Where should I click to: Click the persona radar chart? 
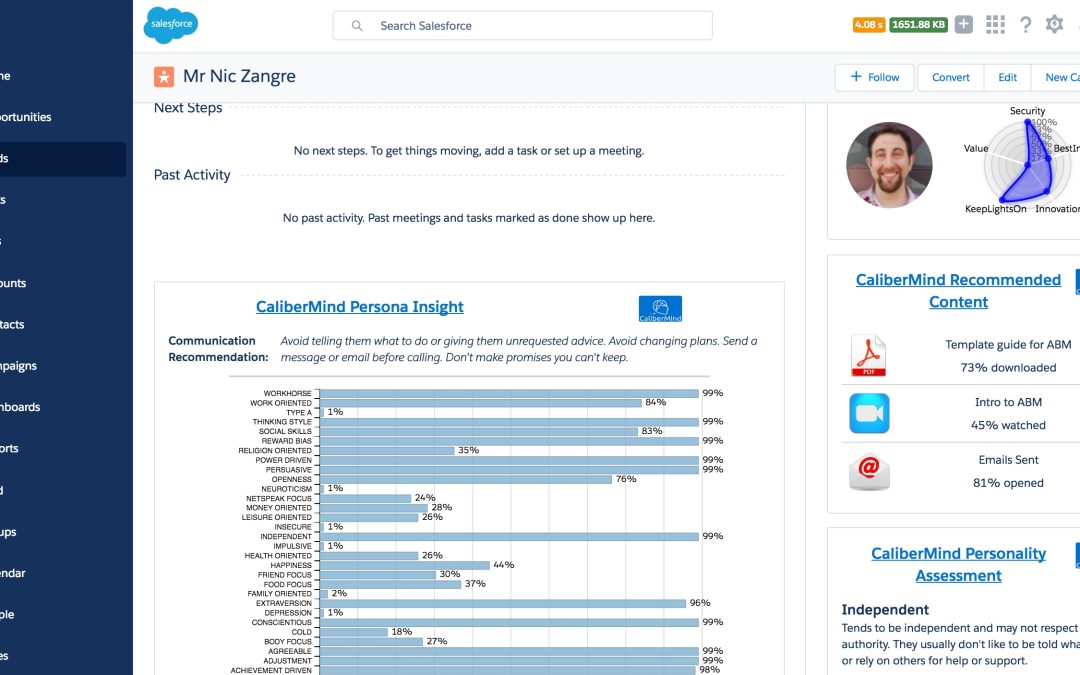1026,164
